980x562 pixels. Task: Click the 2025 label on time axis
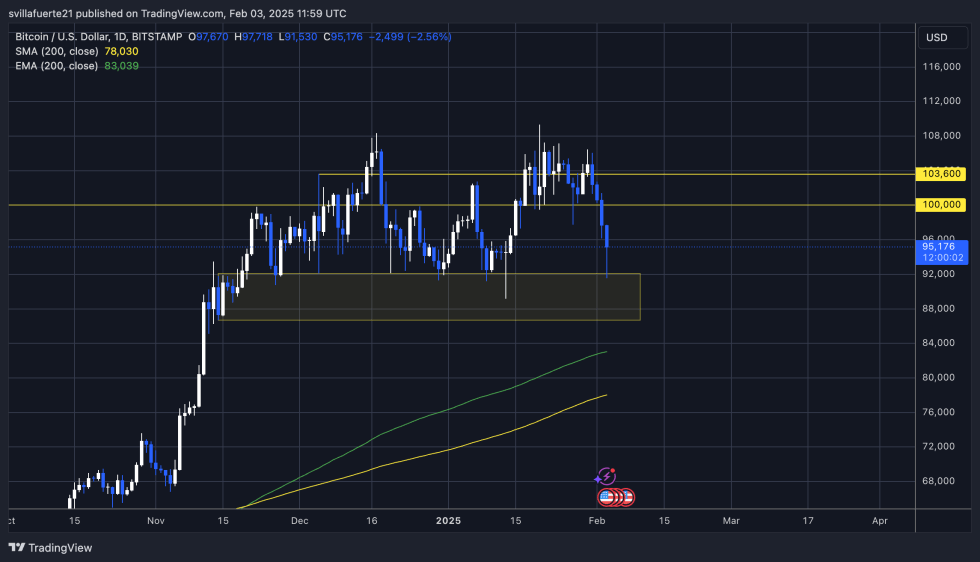click(x=447, y=521)
